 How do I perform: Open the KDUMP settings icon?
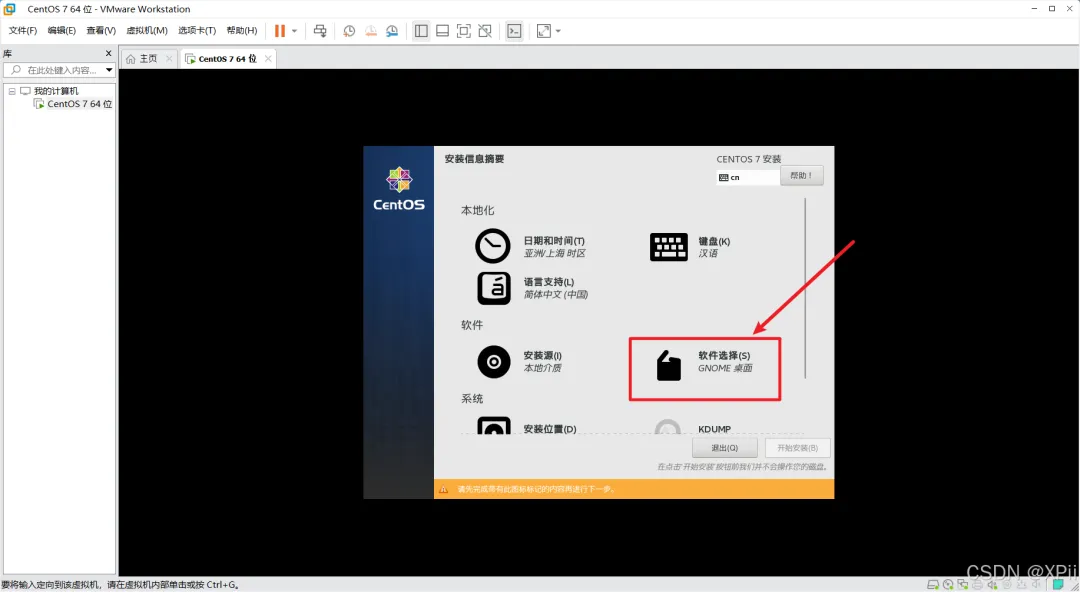point(667,427)
